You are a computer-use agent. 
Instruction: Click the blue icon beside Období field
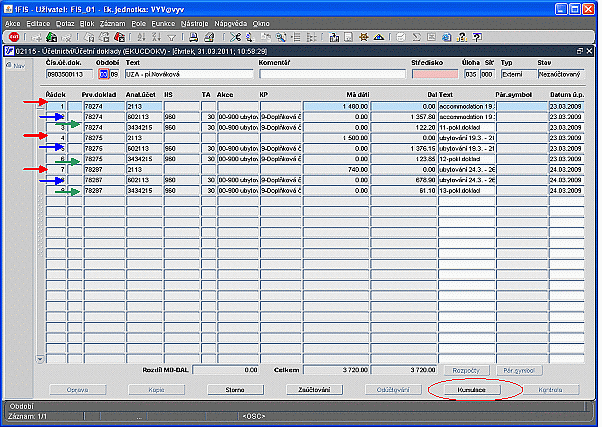tap(102, 74)
